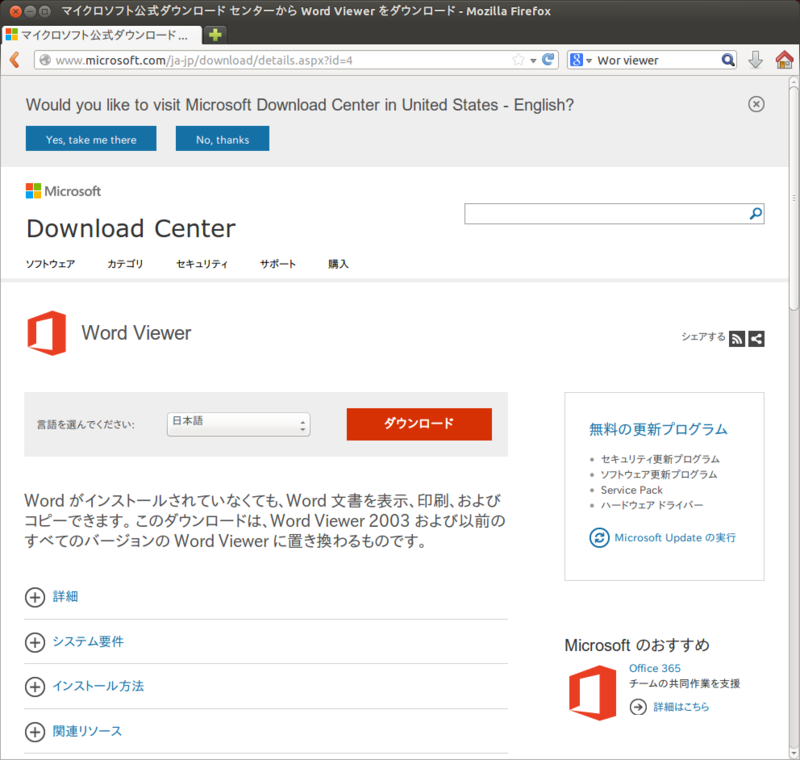
Task: Open the カテゴリ menu item
Action: coord(125,264)
